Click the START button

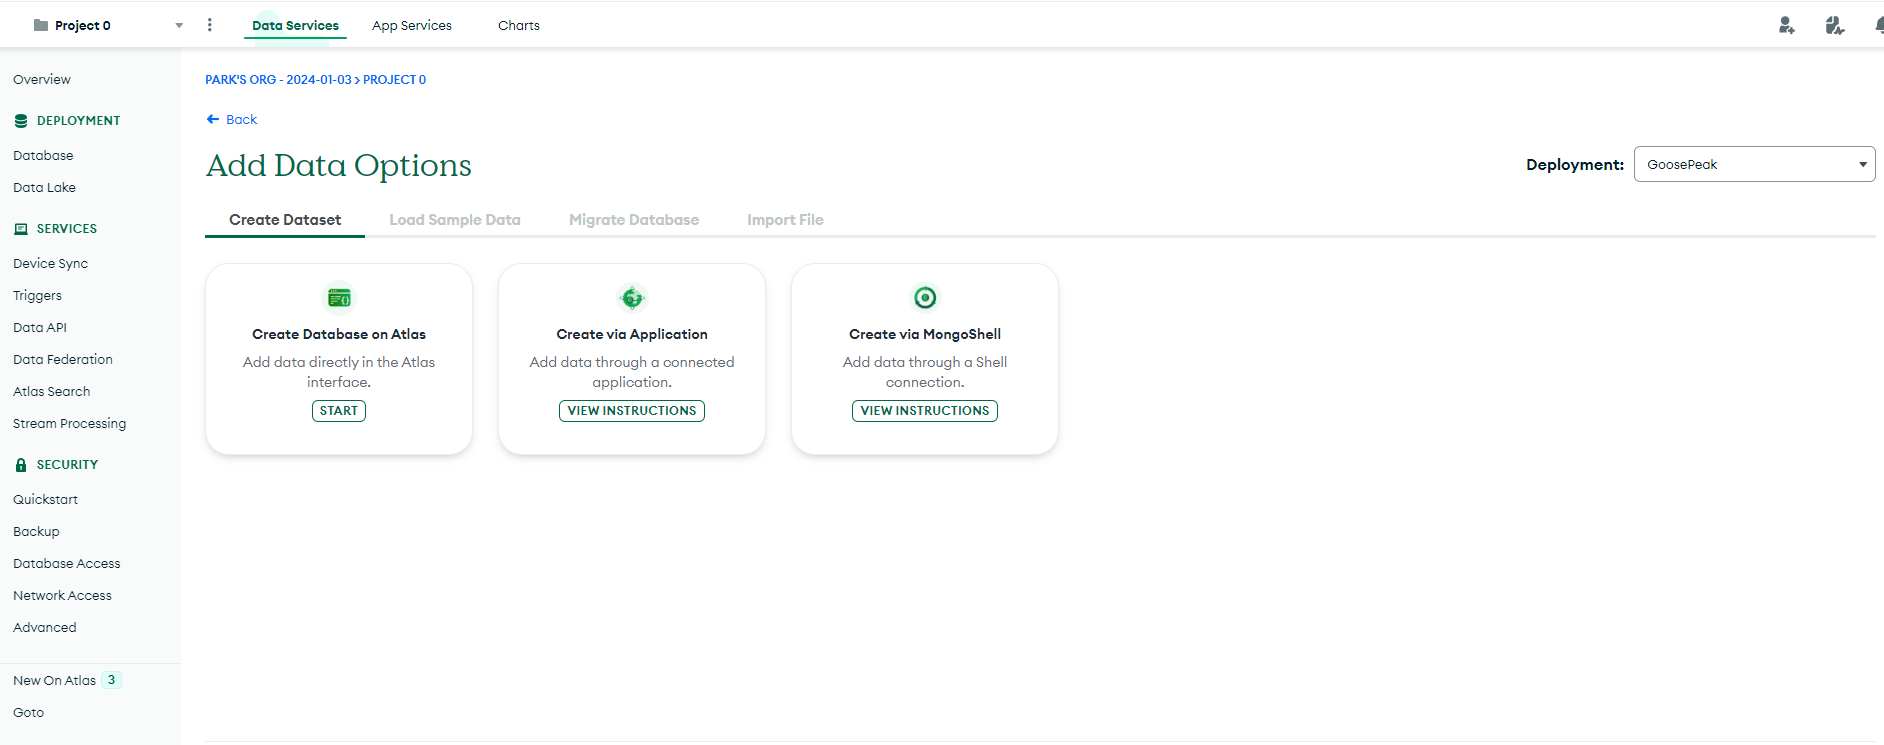(x=339, y=411)
